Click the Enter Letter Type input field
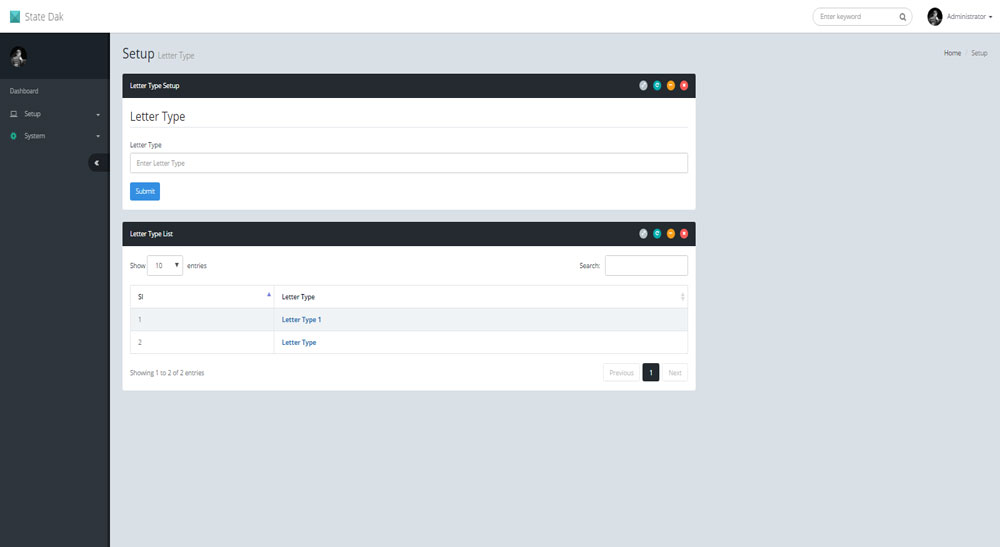 click(408, 163)
